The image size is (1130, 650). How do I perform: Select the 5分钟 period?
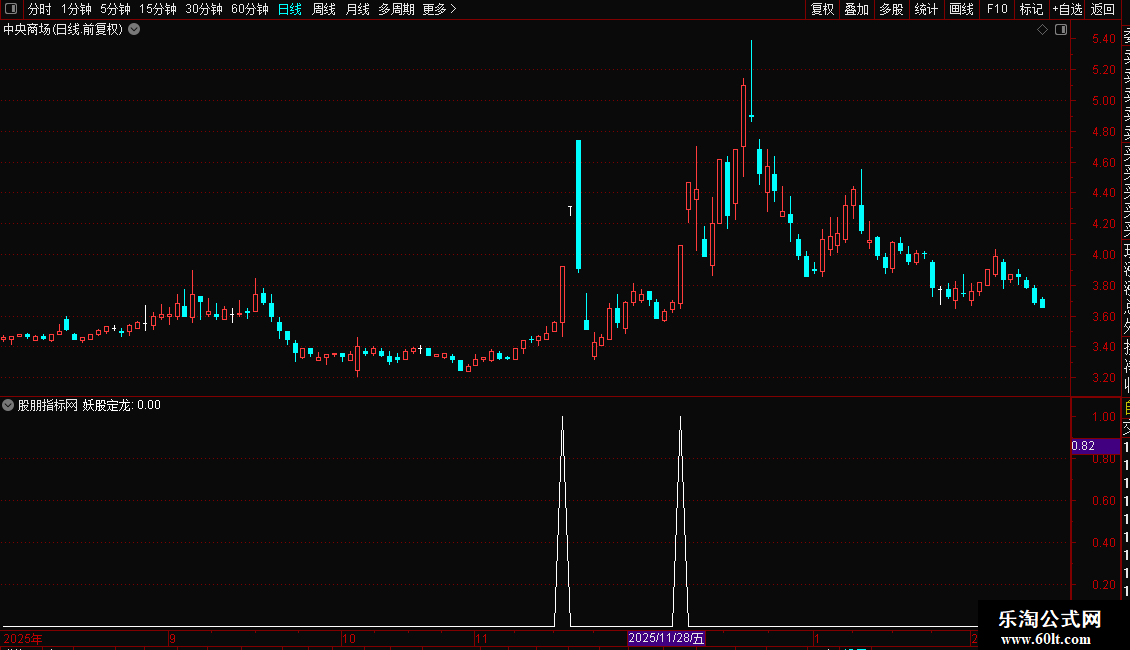click(x=115, y=9)
